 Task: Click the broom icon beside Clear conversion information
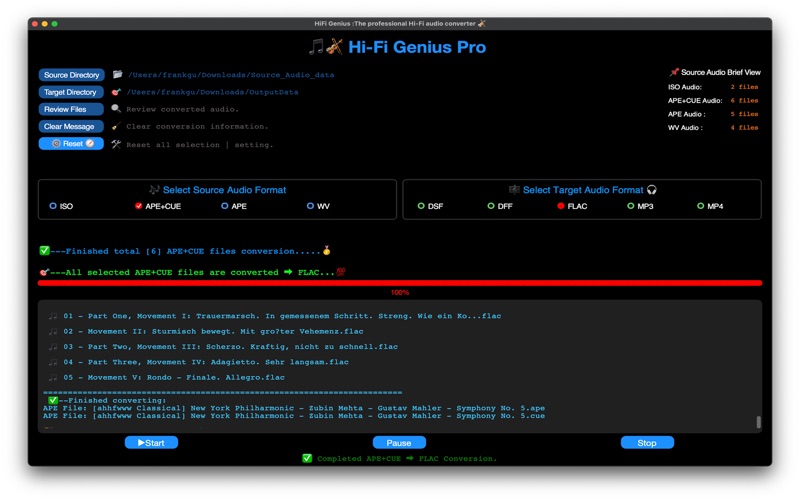116,126
